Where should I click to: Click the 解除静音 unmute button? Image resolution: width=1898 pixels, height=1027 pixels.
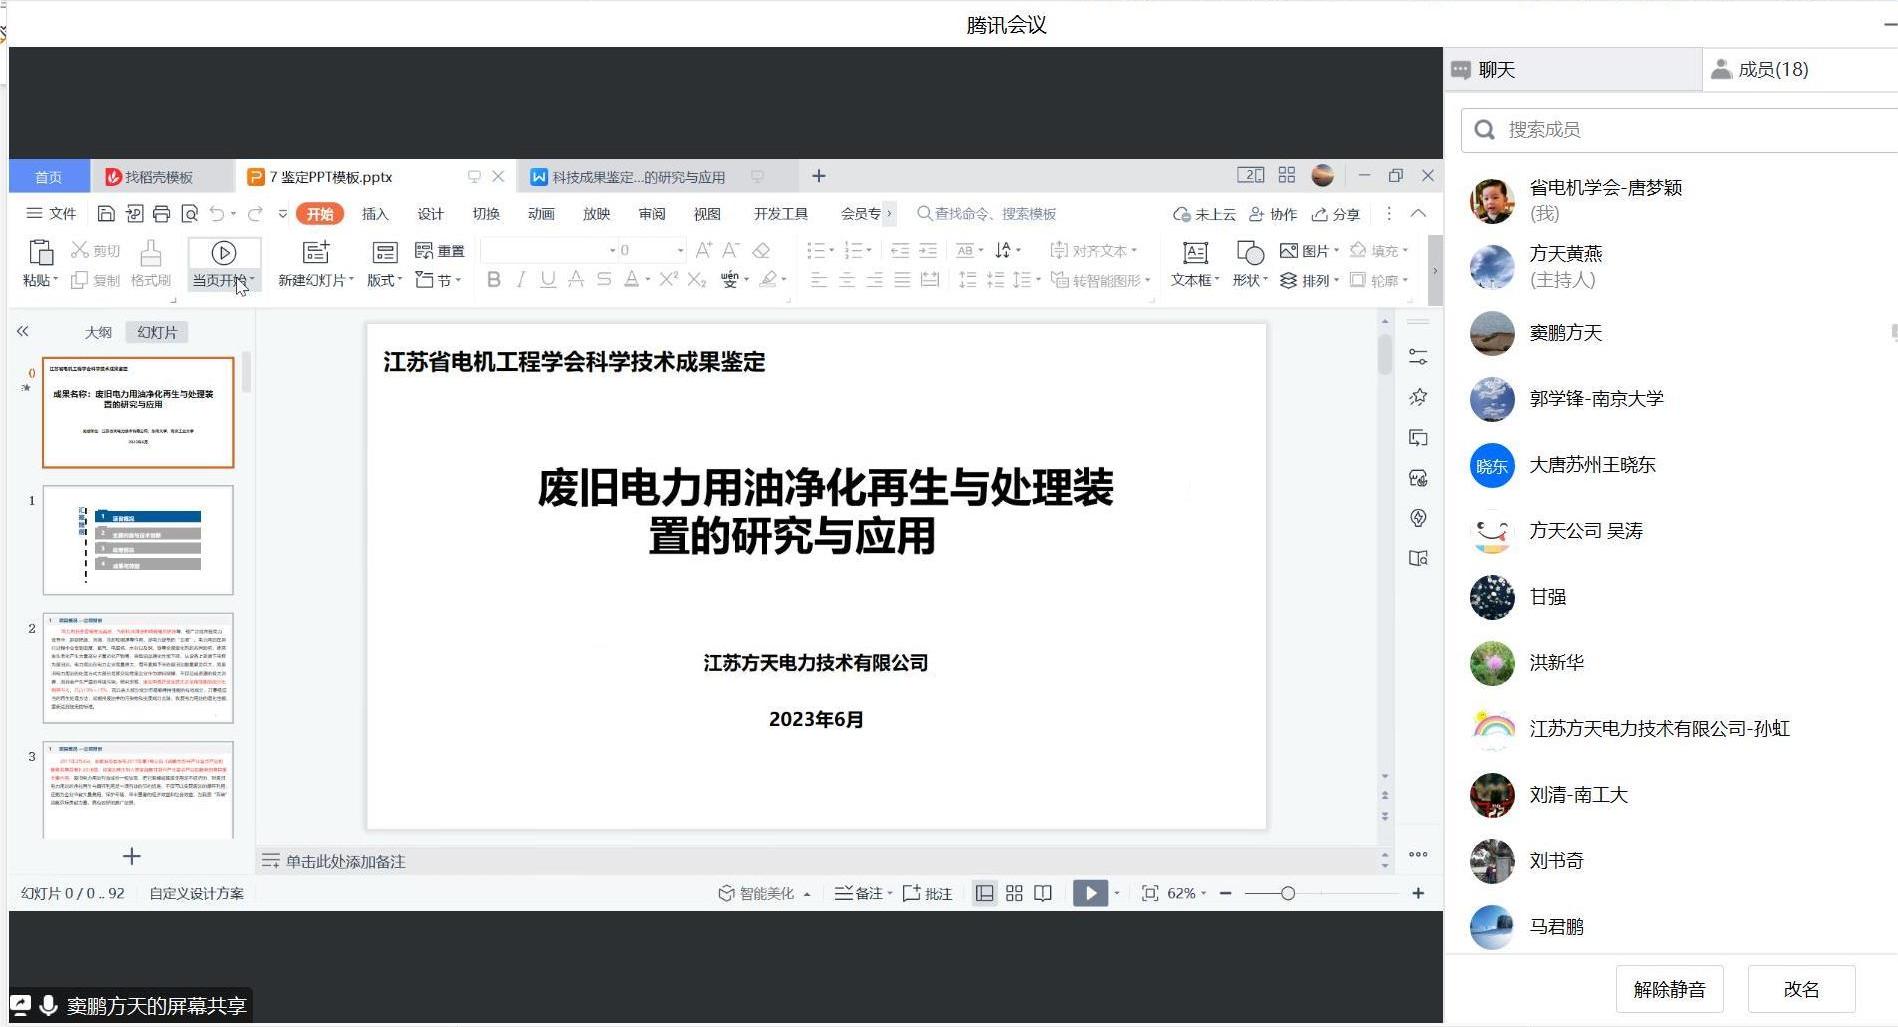(x=1669, y=989)
